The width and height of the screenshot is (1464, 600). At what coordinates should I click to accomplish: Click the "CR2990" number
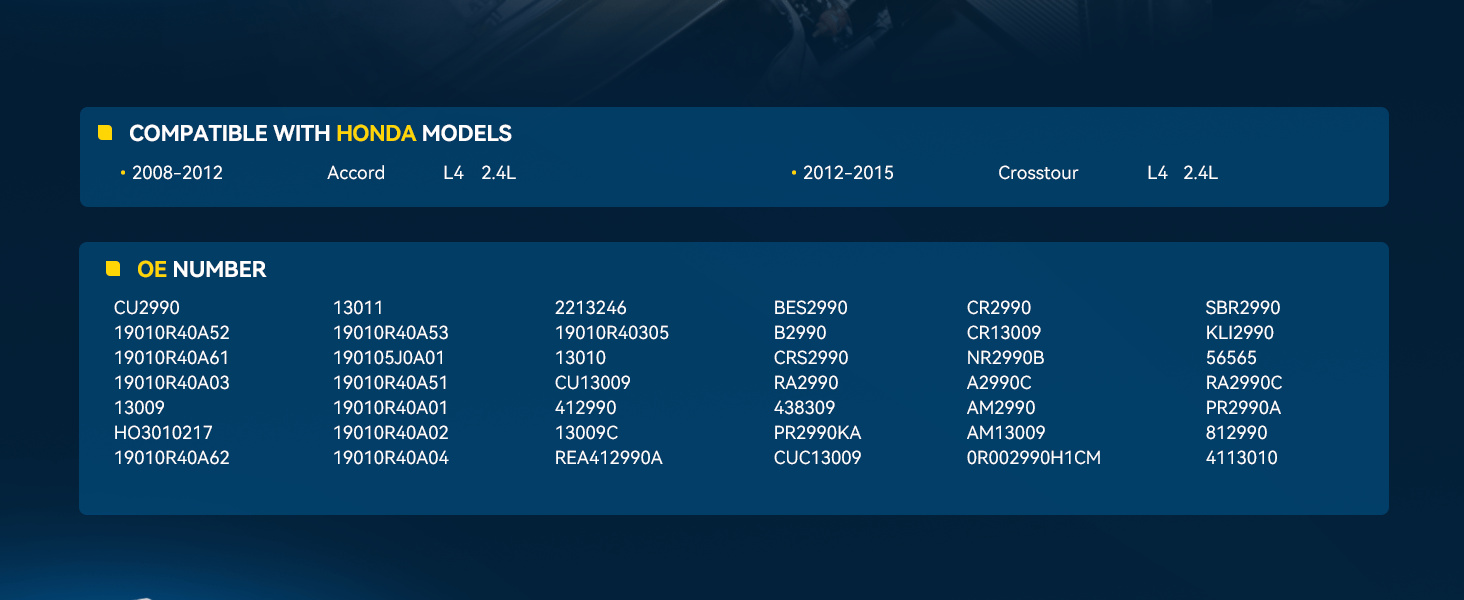pyautogui.click(x=999, y=308)
